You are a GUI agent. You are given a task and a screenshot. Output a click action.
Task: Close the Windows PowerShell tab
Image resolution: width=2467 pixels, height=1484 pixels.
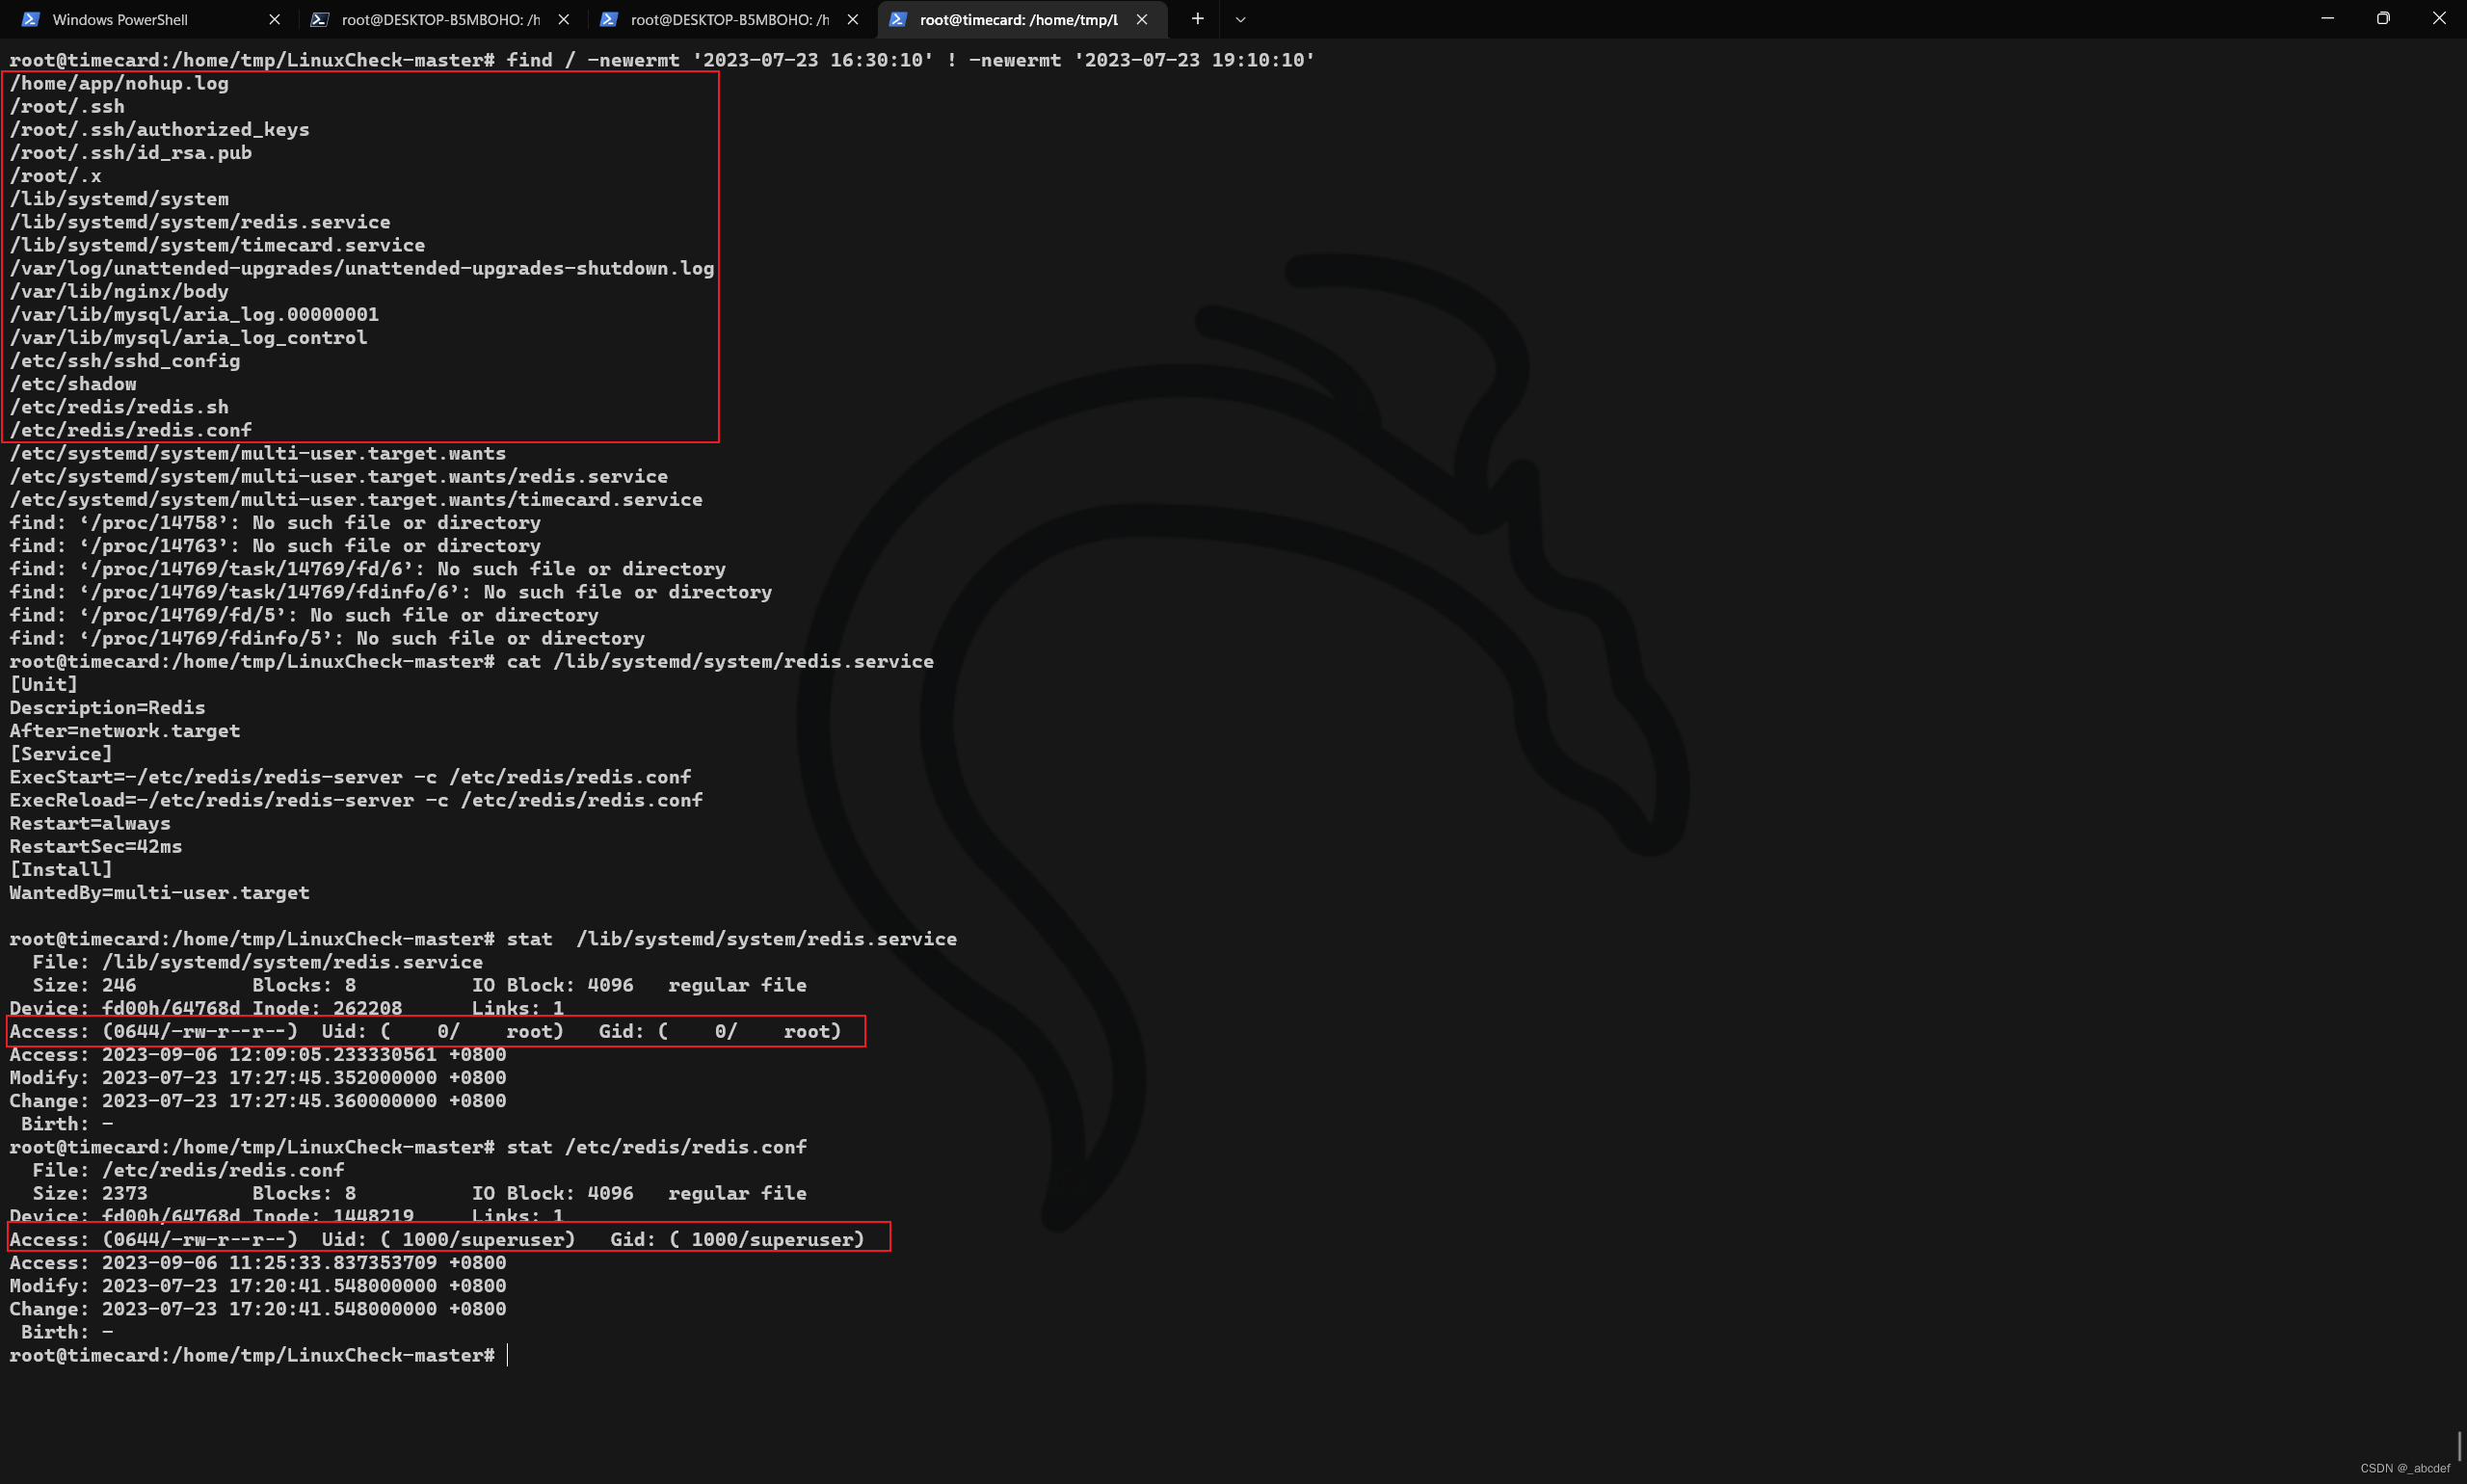pos(275,19)
